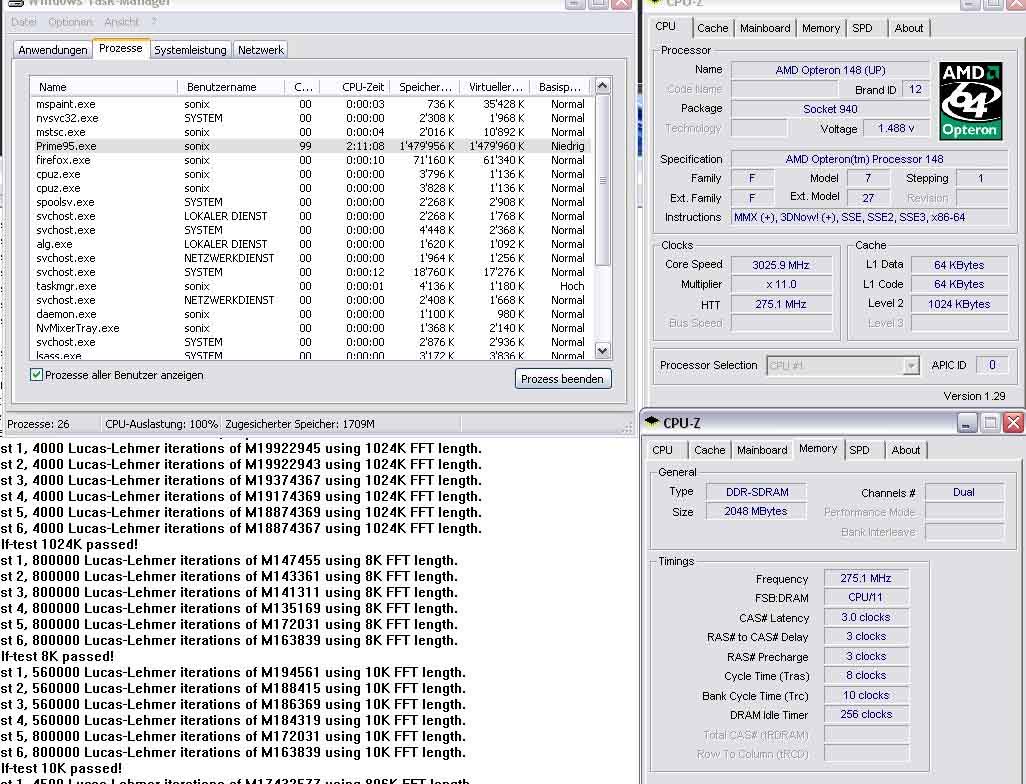Sort by Virtueller column header
This screenshot has height=784, width=1026.
point(495,87)
